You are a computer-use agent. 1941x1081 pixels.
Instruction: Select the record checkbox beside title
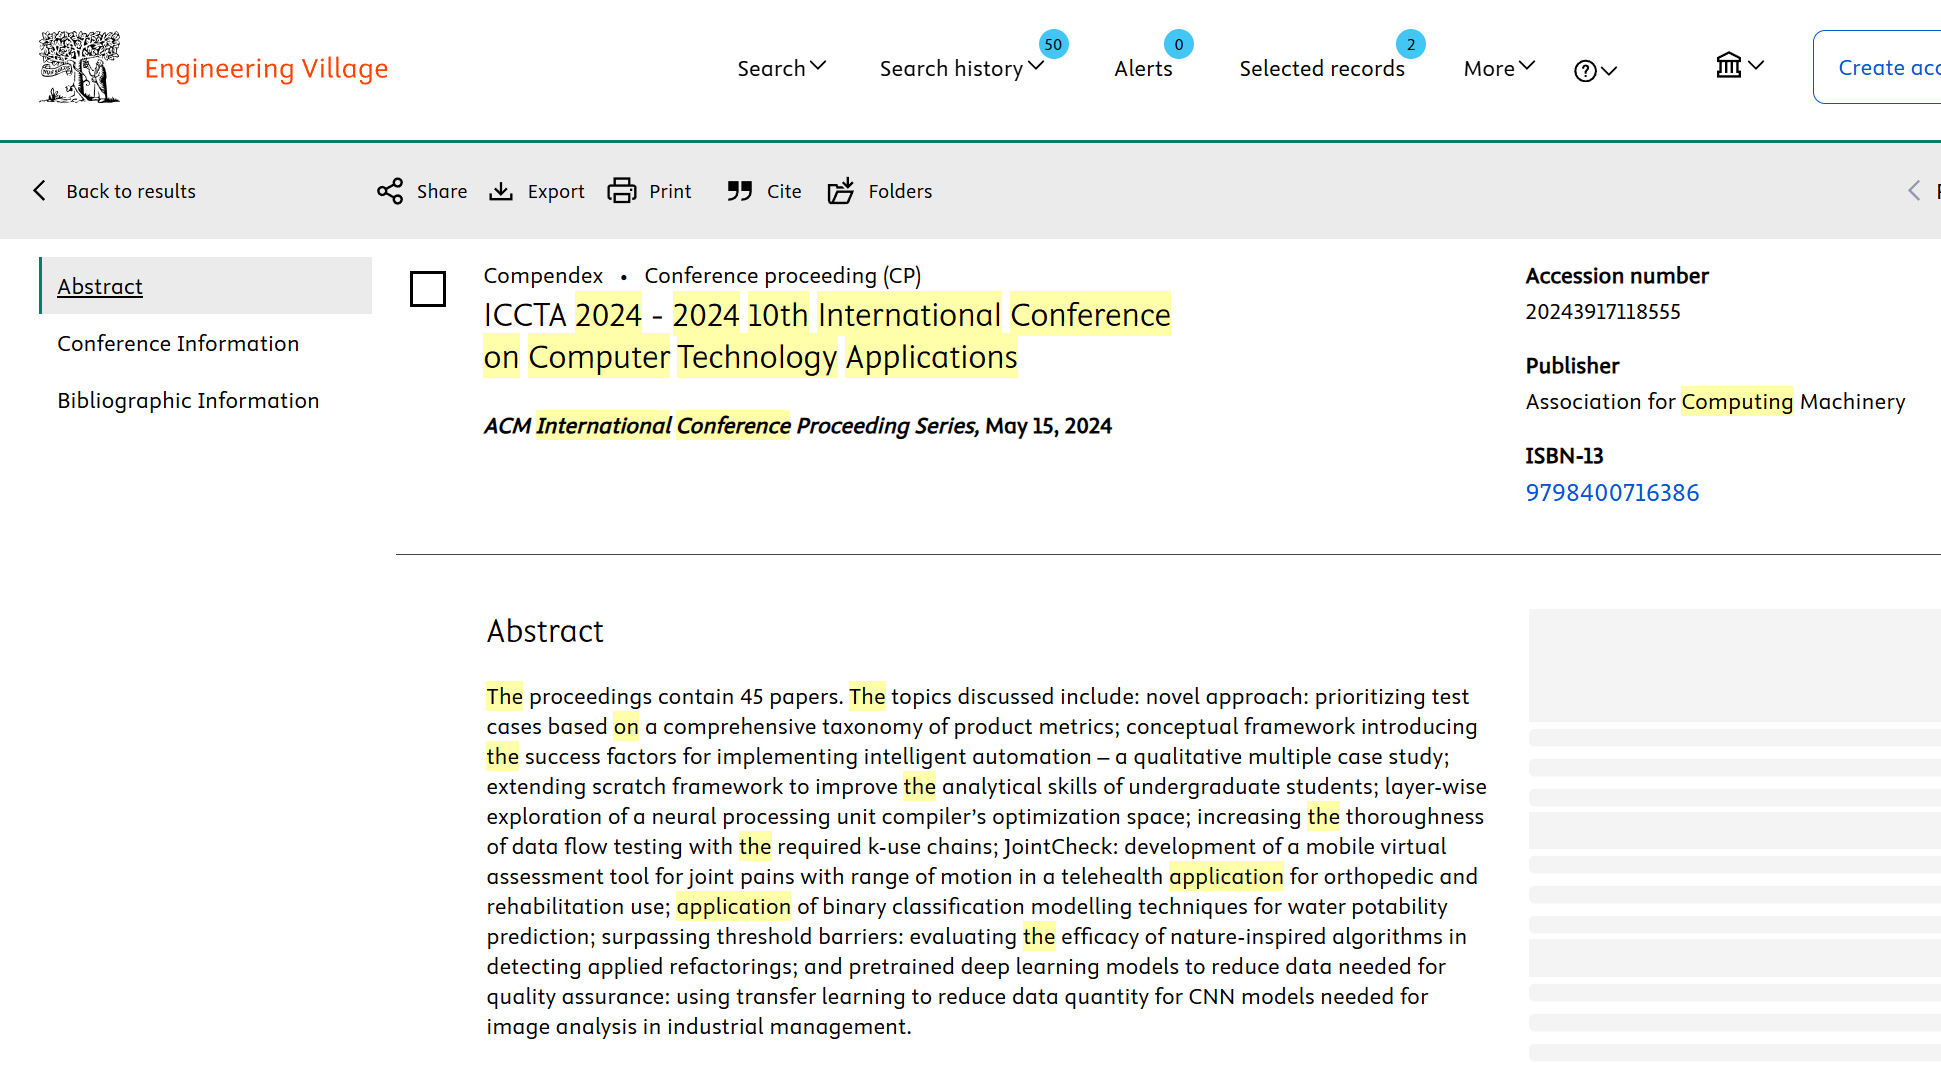click(428, 289)
